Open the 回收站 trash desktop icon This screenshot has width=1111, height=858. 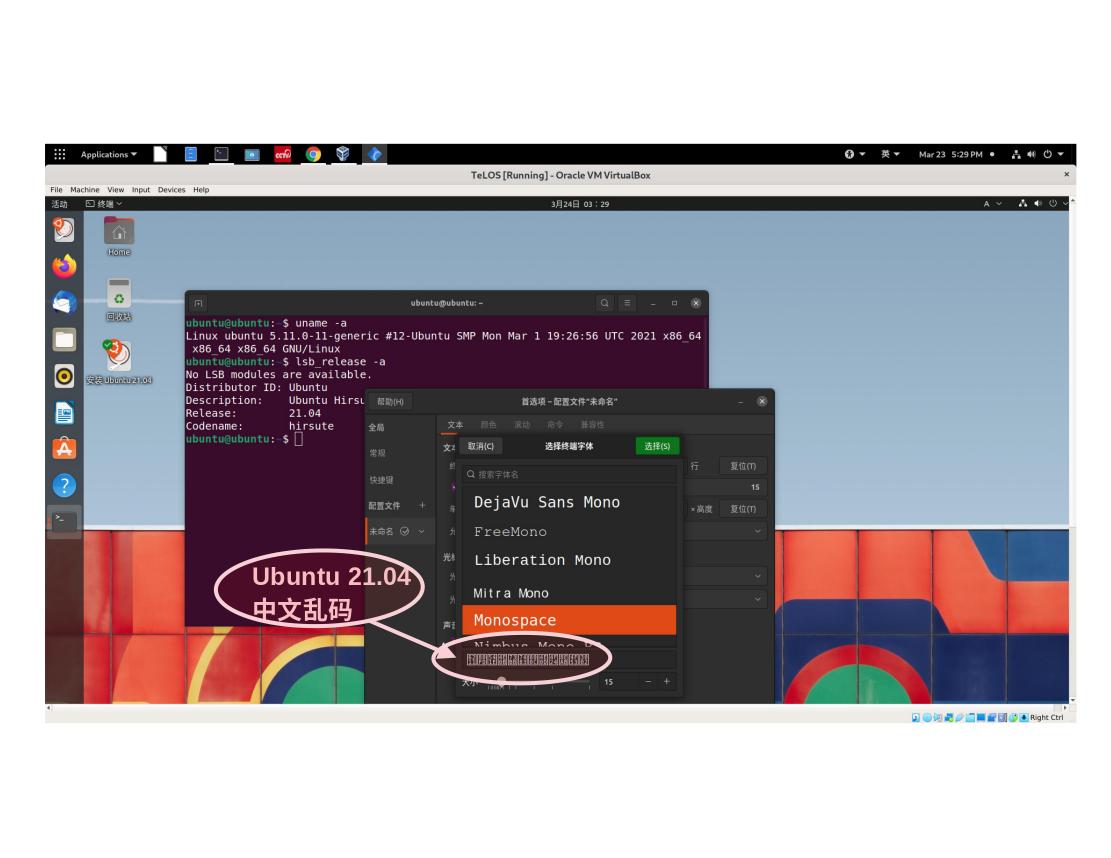click(x=119, y=300)
